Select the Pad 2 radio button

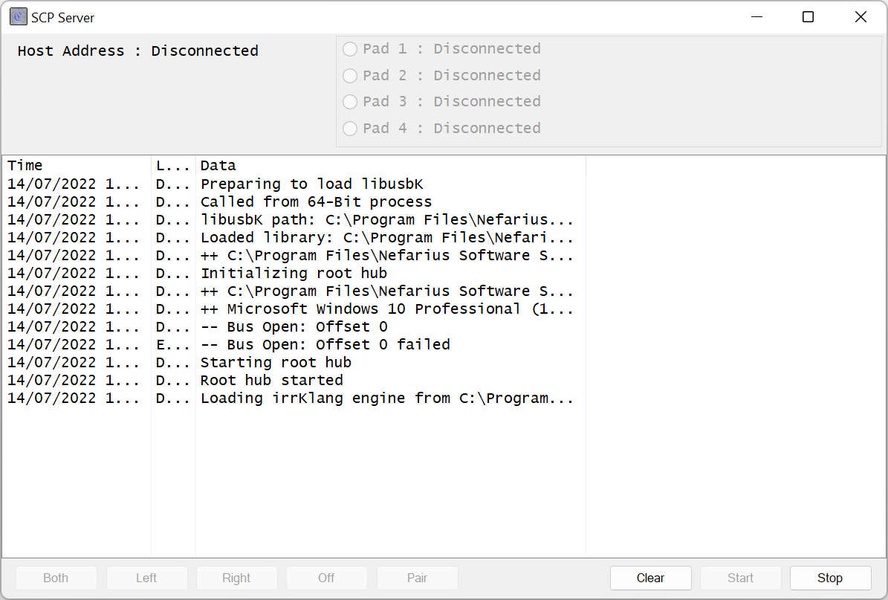click(x=350, y=75)
